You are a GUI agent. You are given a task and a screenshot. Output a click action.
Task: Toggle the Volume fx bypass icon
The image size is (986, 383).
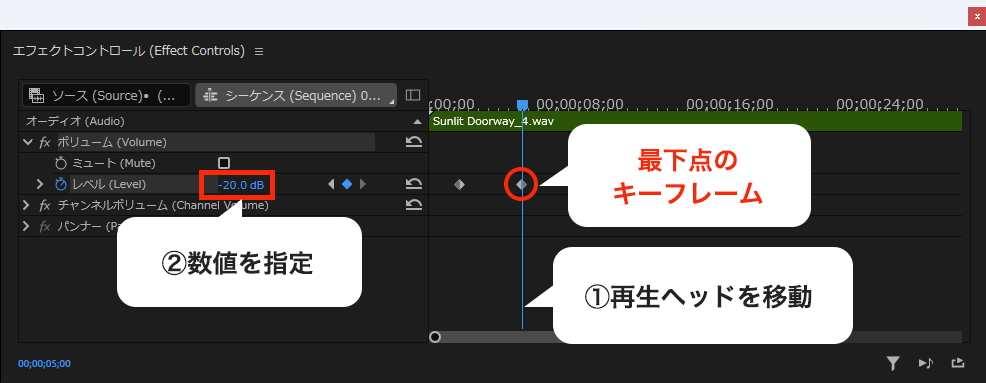pos(45,143)
